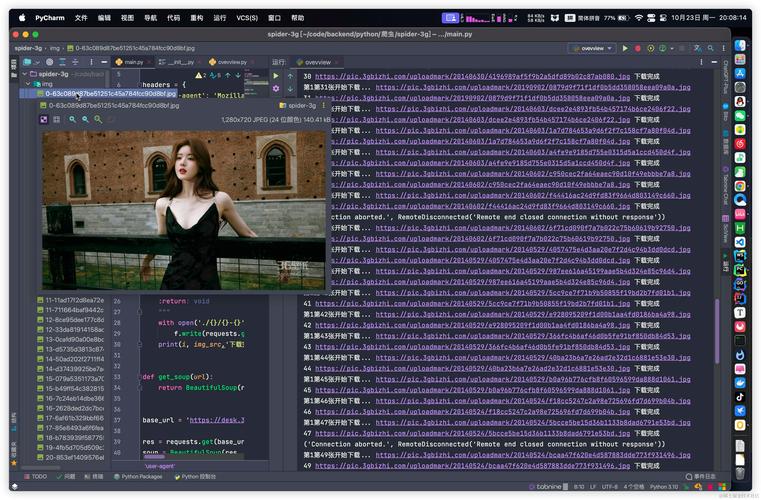
Task: Open 编辑 menu in menu bar
Action: [x=104, y=18]
